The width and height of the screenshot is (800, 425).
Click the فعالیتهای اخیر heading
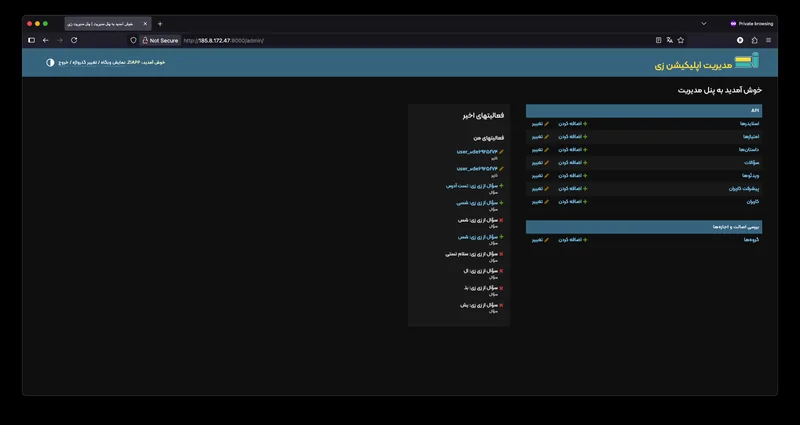point(483,116)
